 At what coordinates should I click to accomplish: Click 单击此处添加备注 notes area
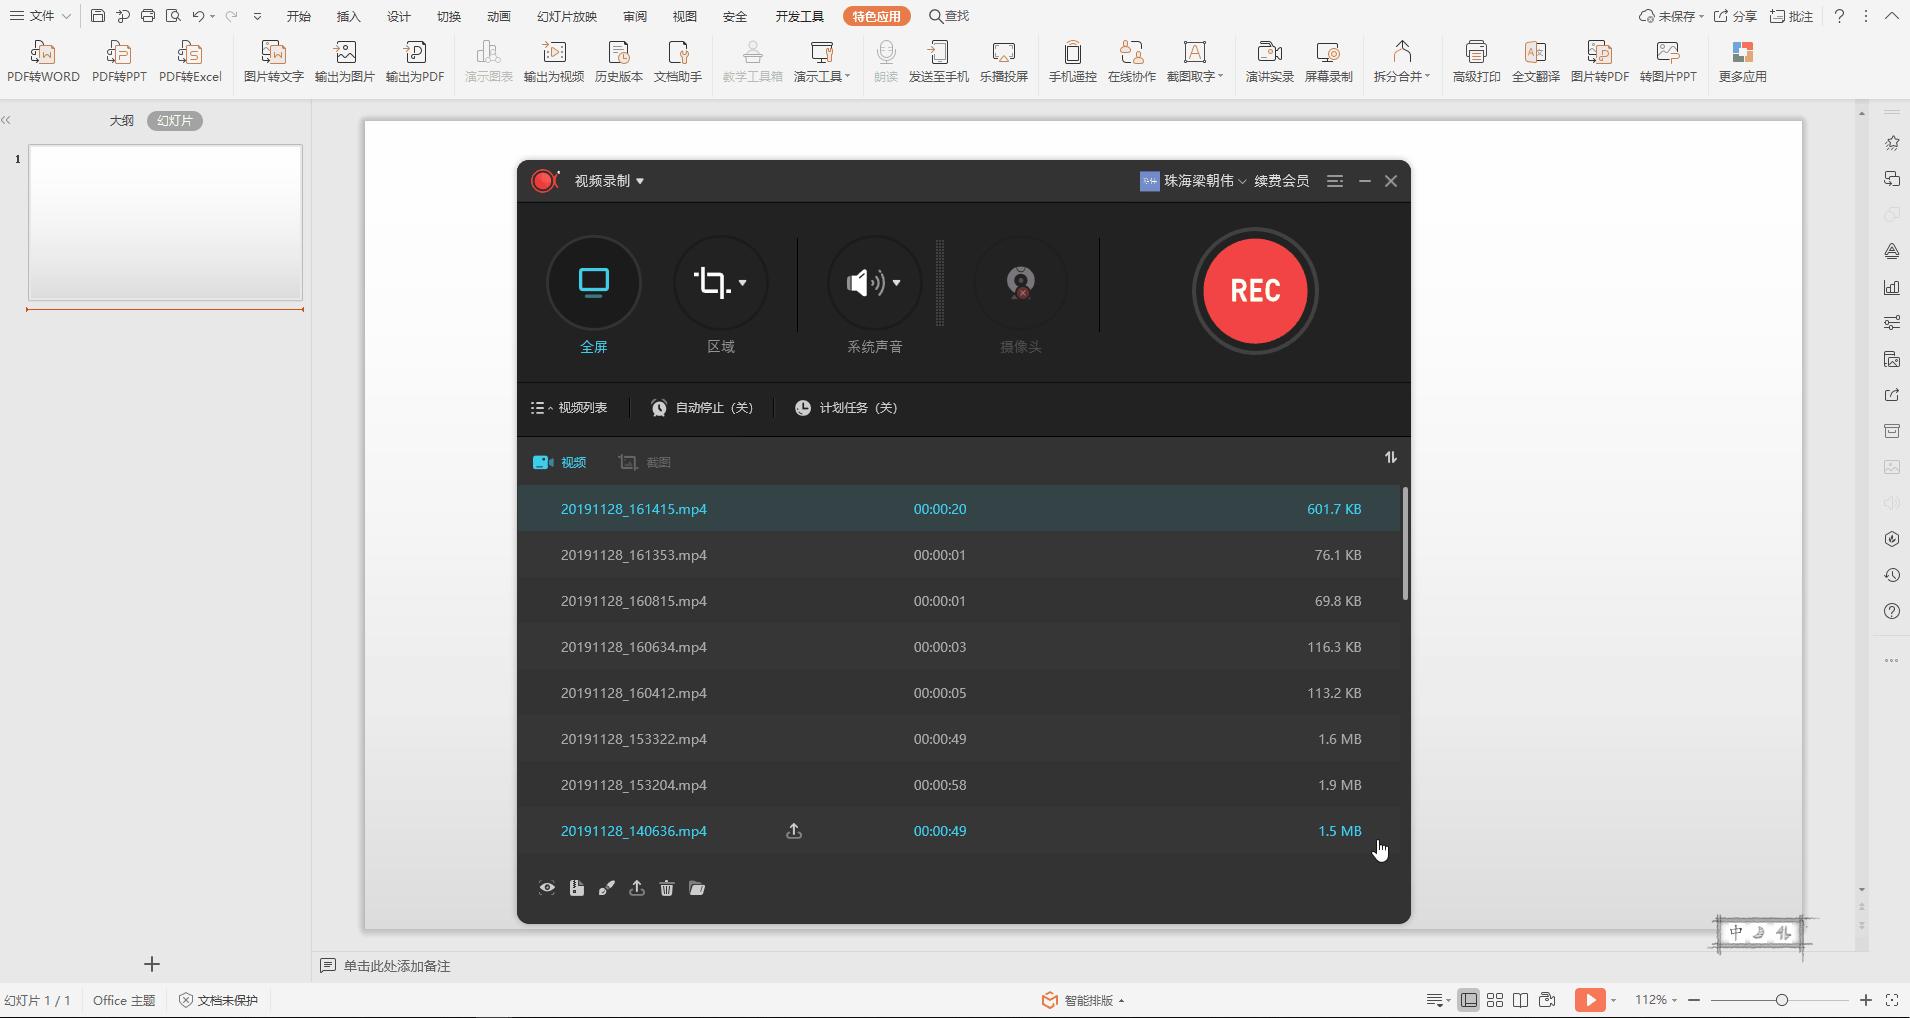click(397, 966)
